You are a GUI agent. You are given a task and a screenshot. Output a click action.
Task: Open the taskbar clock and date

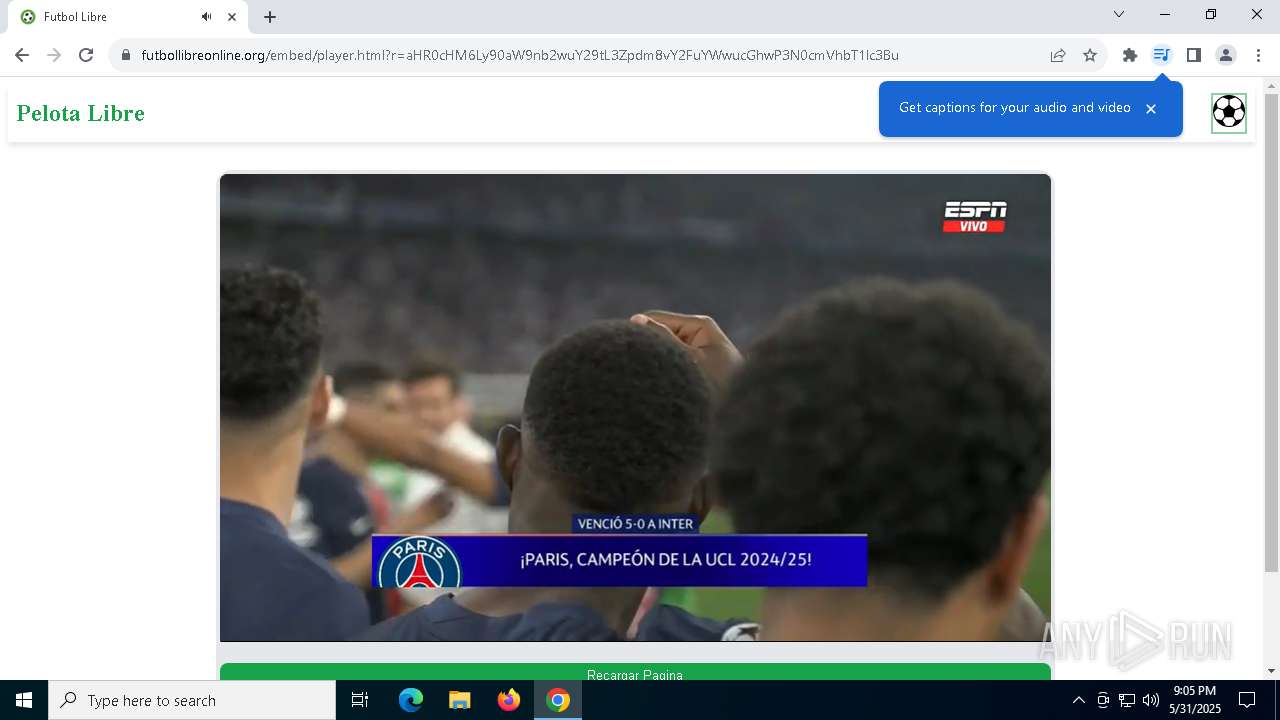pos(1195,700)
